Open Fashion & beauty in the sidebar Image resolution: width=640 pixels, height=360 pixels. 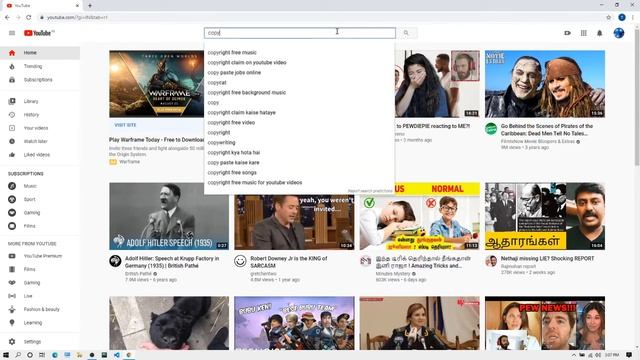tap(40, 309)
